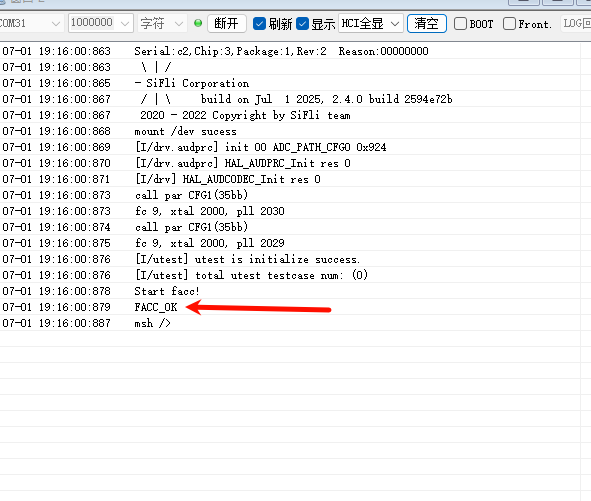Uncheck the 显示 checkbox
This screenshot has height=501, width=591.
302,24
